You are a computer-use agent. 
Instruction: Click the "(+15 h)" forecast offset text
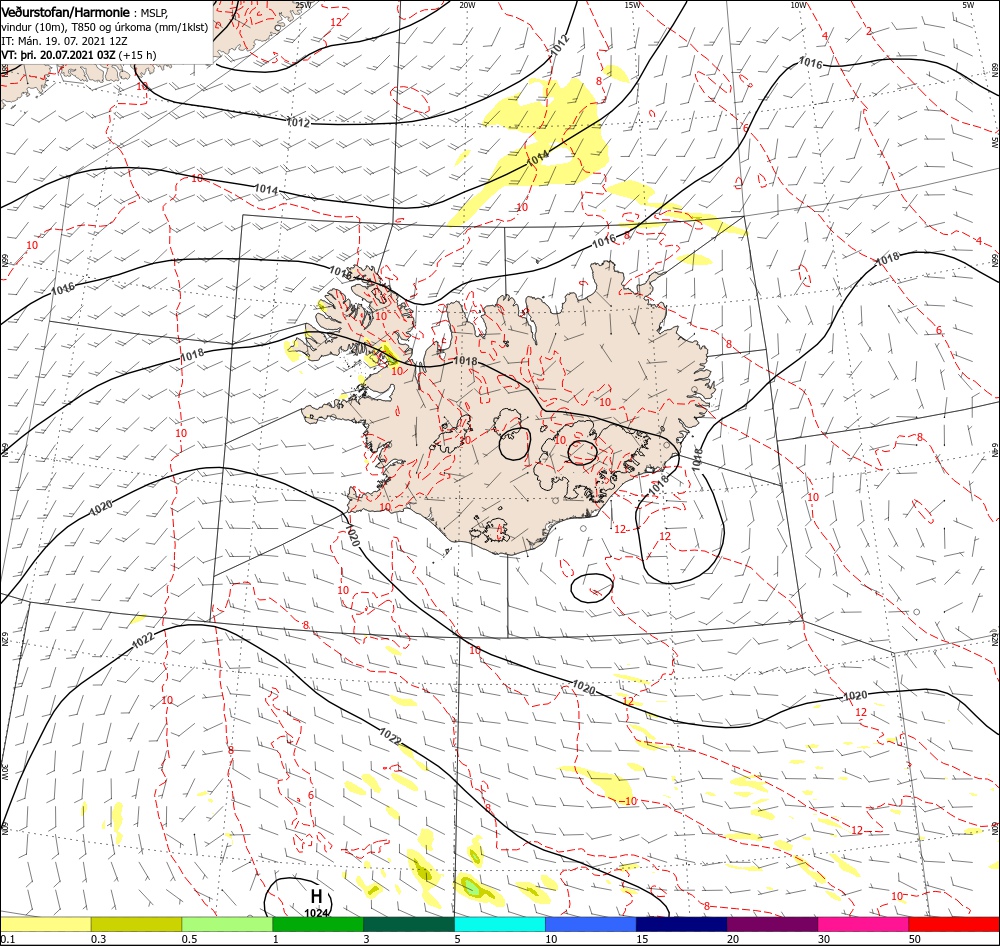pyautogui.click(x=138, y=55)
